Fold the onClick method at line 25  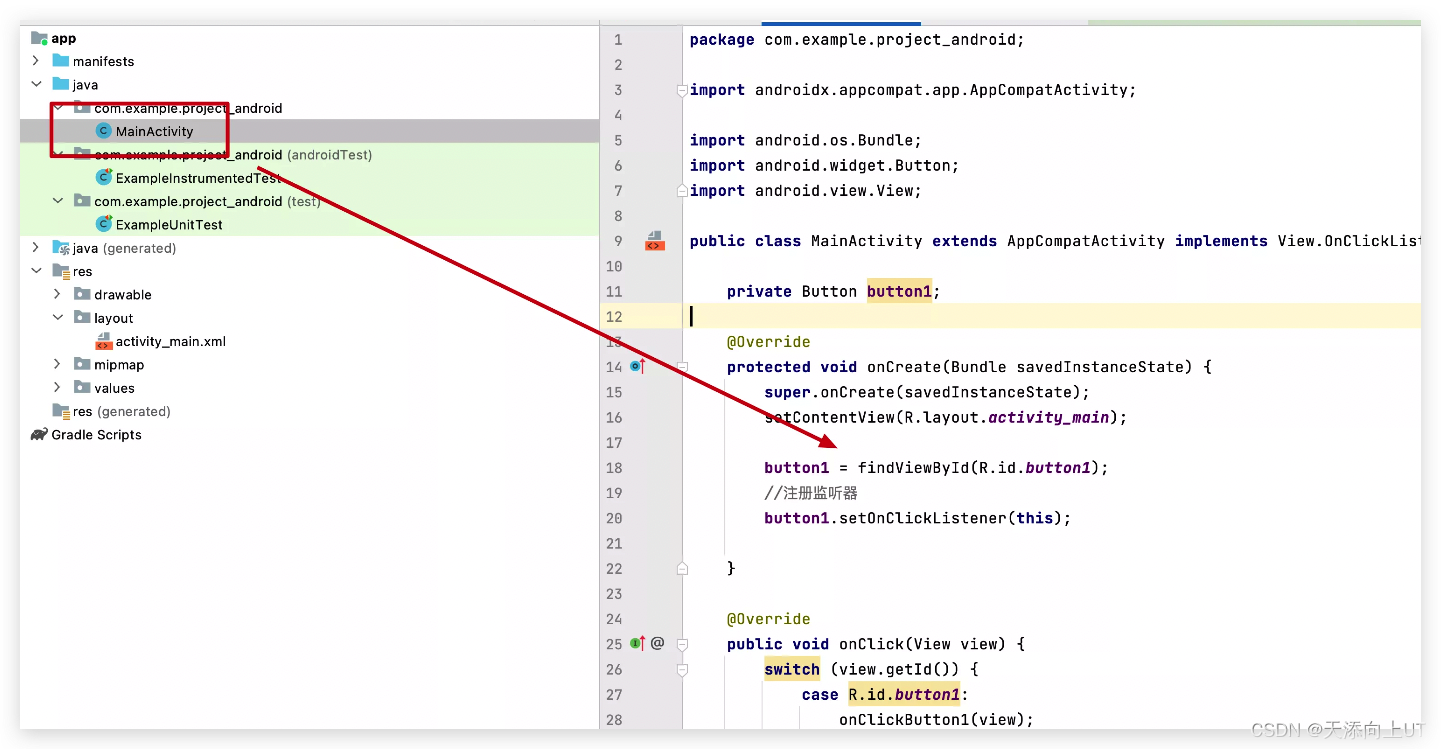click(x=682, y=644)
